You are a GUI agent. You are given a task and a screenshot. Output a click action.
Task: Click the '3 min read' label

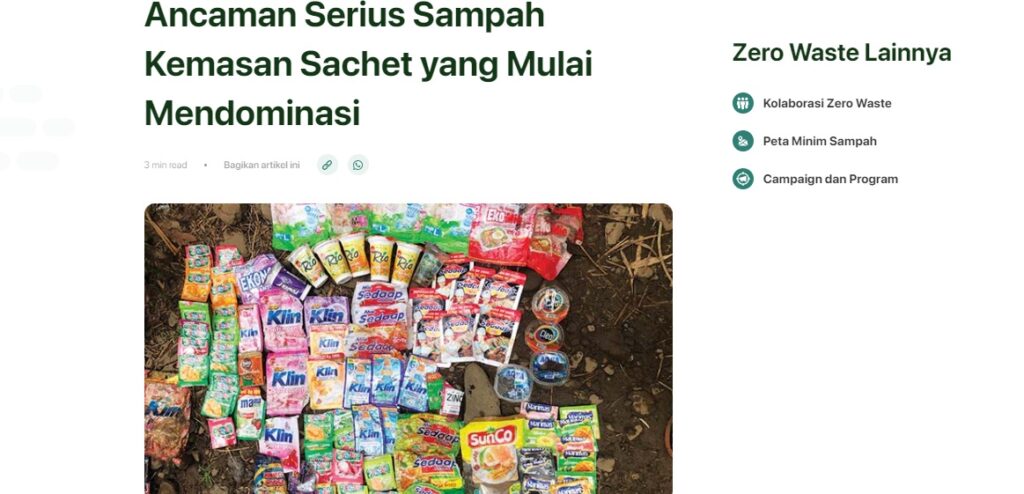pyautogui.click(x=165, y=165)
